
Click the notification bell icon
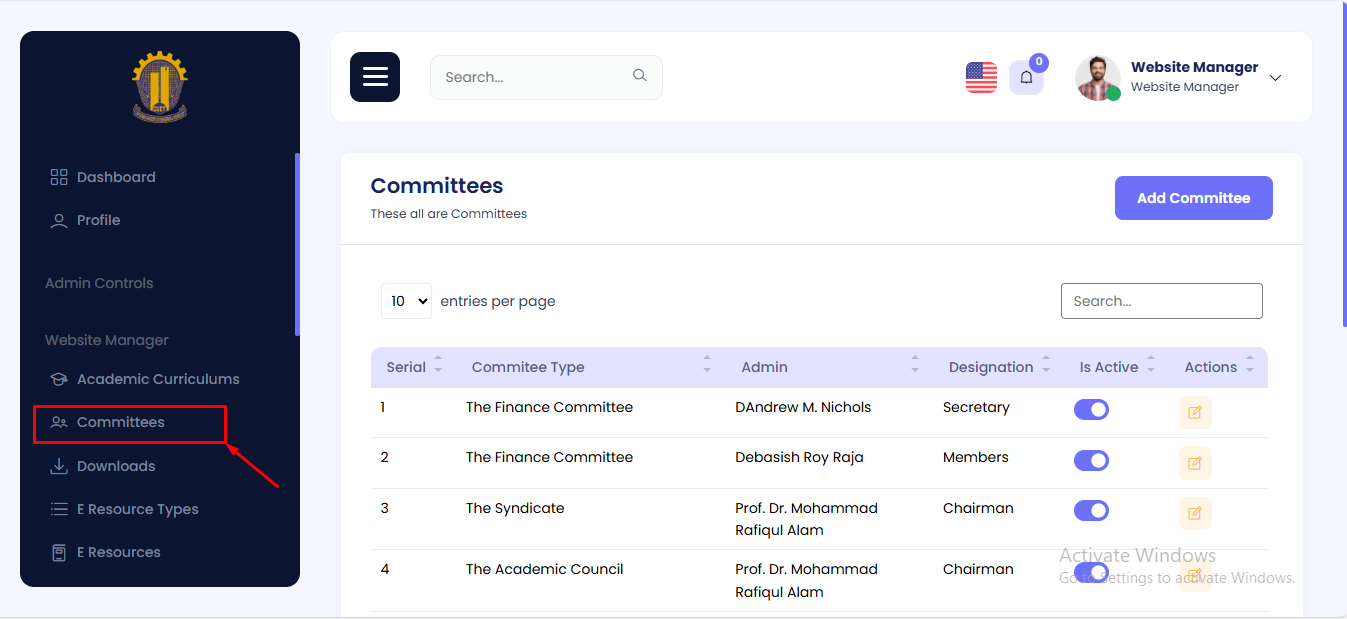[1026, 78]
